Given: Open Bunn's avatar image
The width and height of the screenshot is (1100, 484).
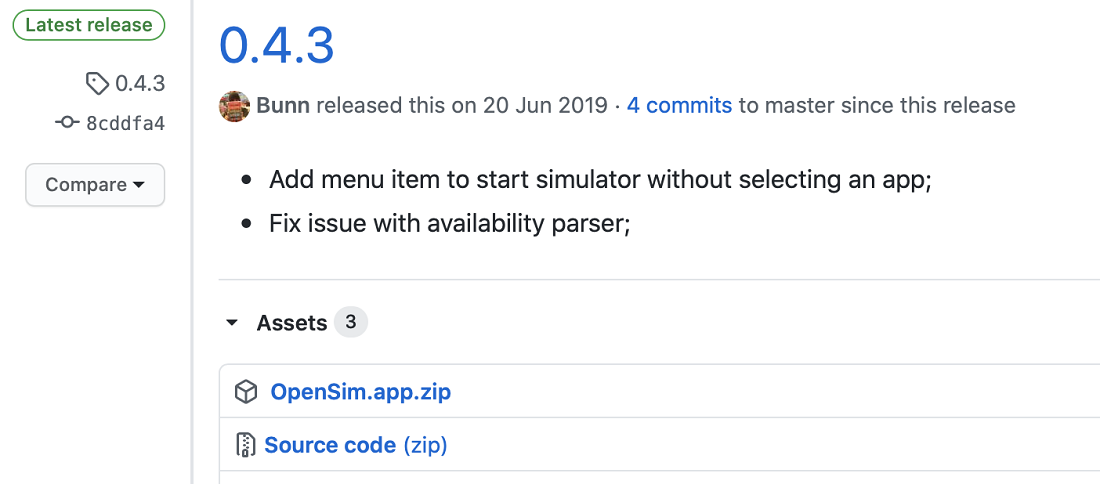Looking at the screenshot, I should click(235, 106).
